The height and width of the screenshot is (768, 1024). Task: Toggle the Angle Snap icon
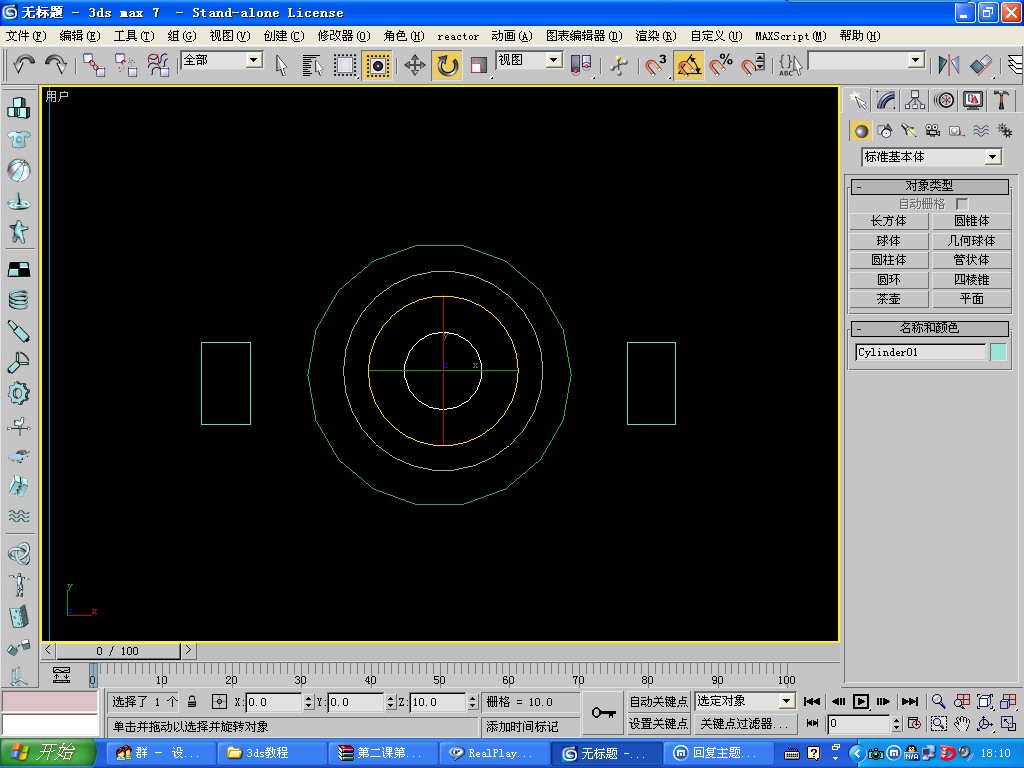[689, 65]
